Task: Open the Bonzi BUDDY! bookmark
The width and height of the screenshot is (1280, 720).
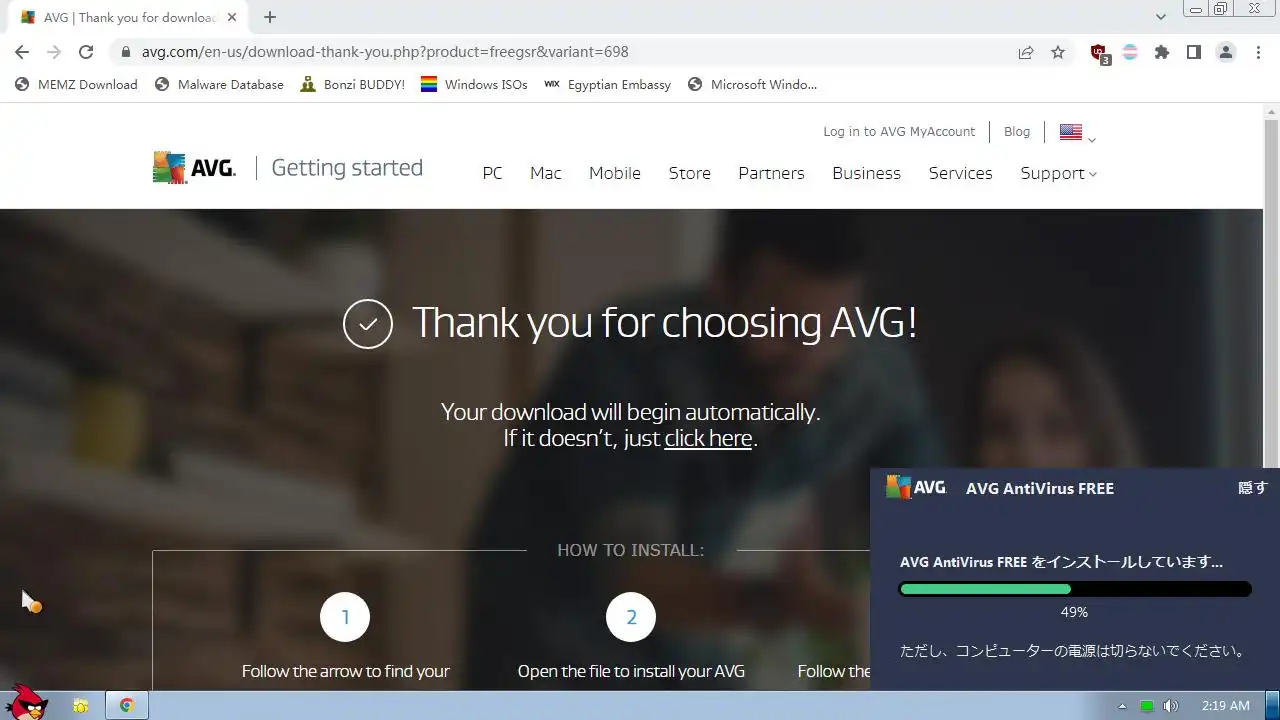Action: (x=352, y=84)
